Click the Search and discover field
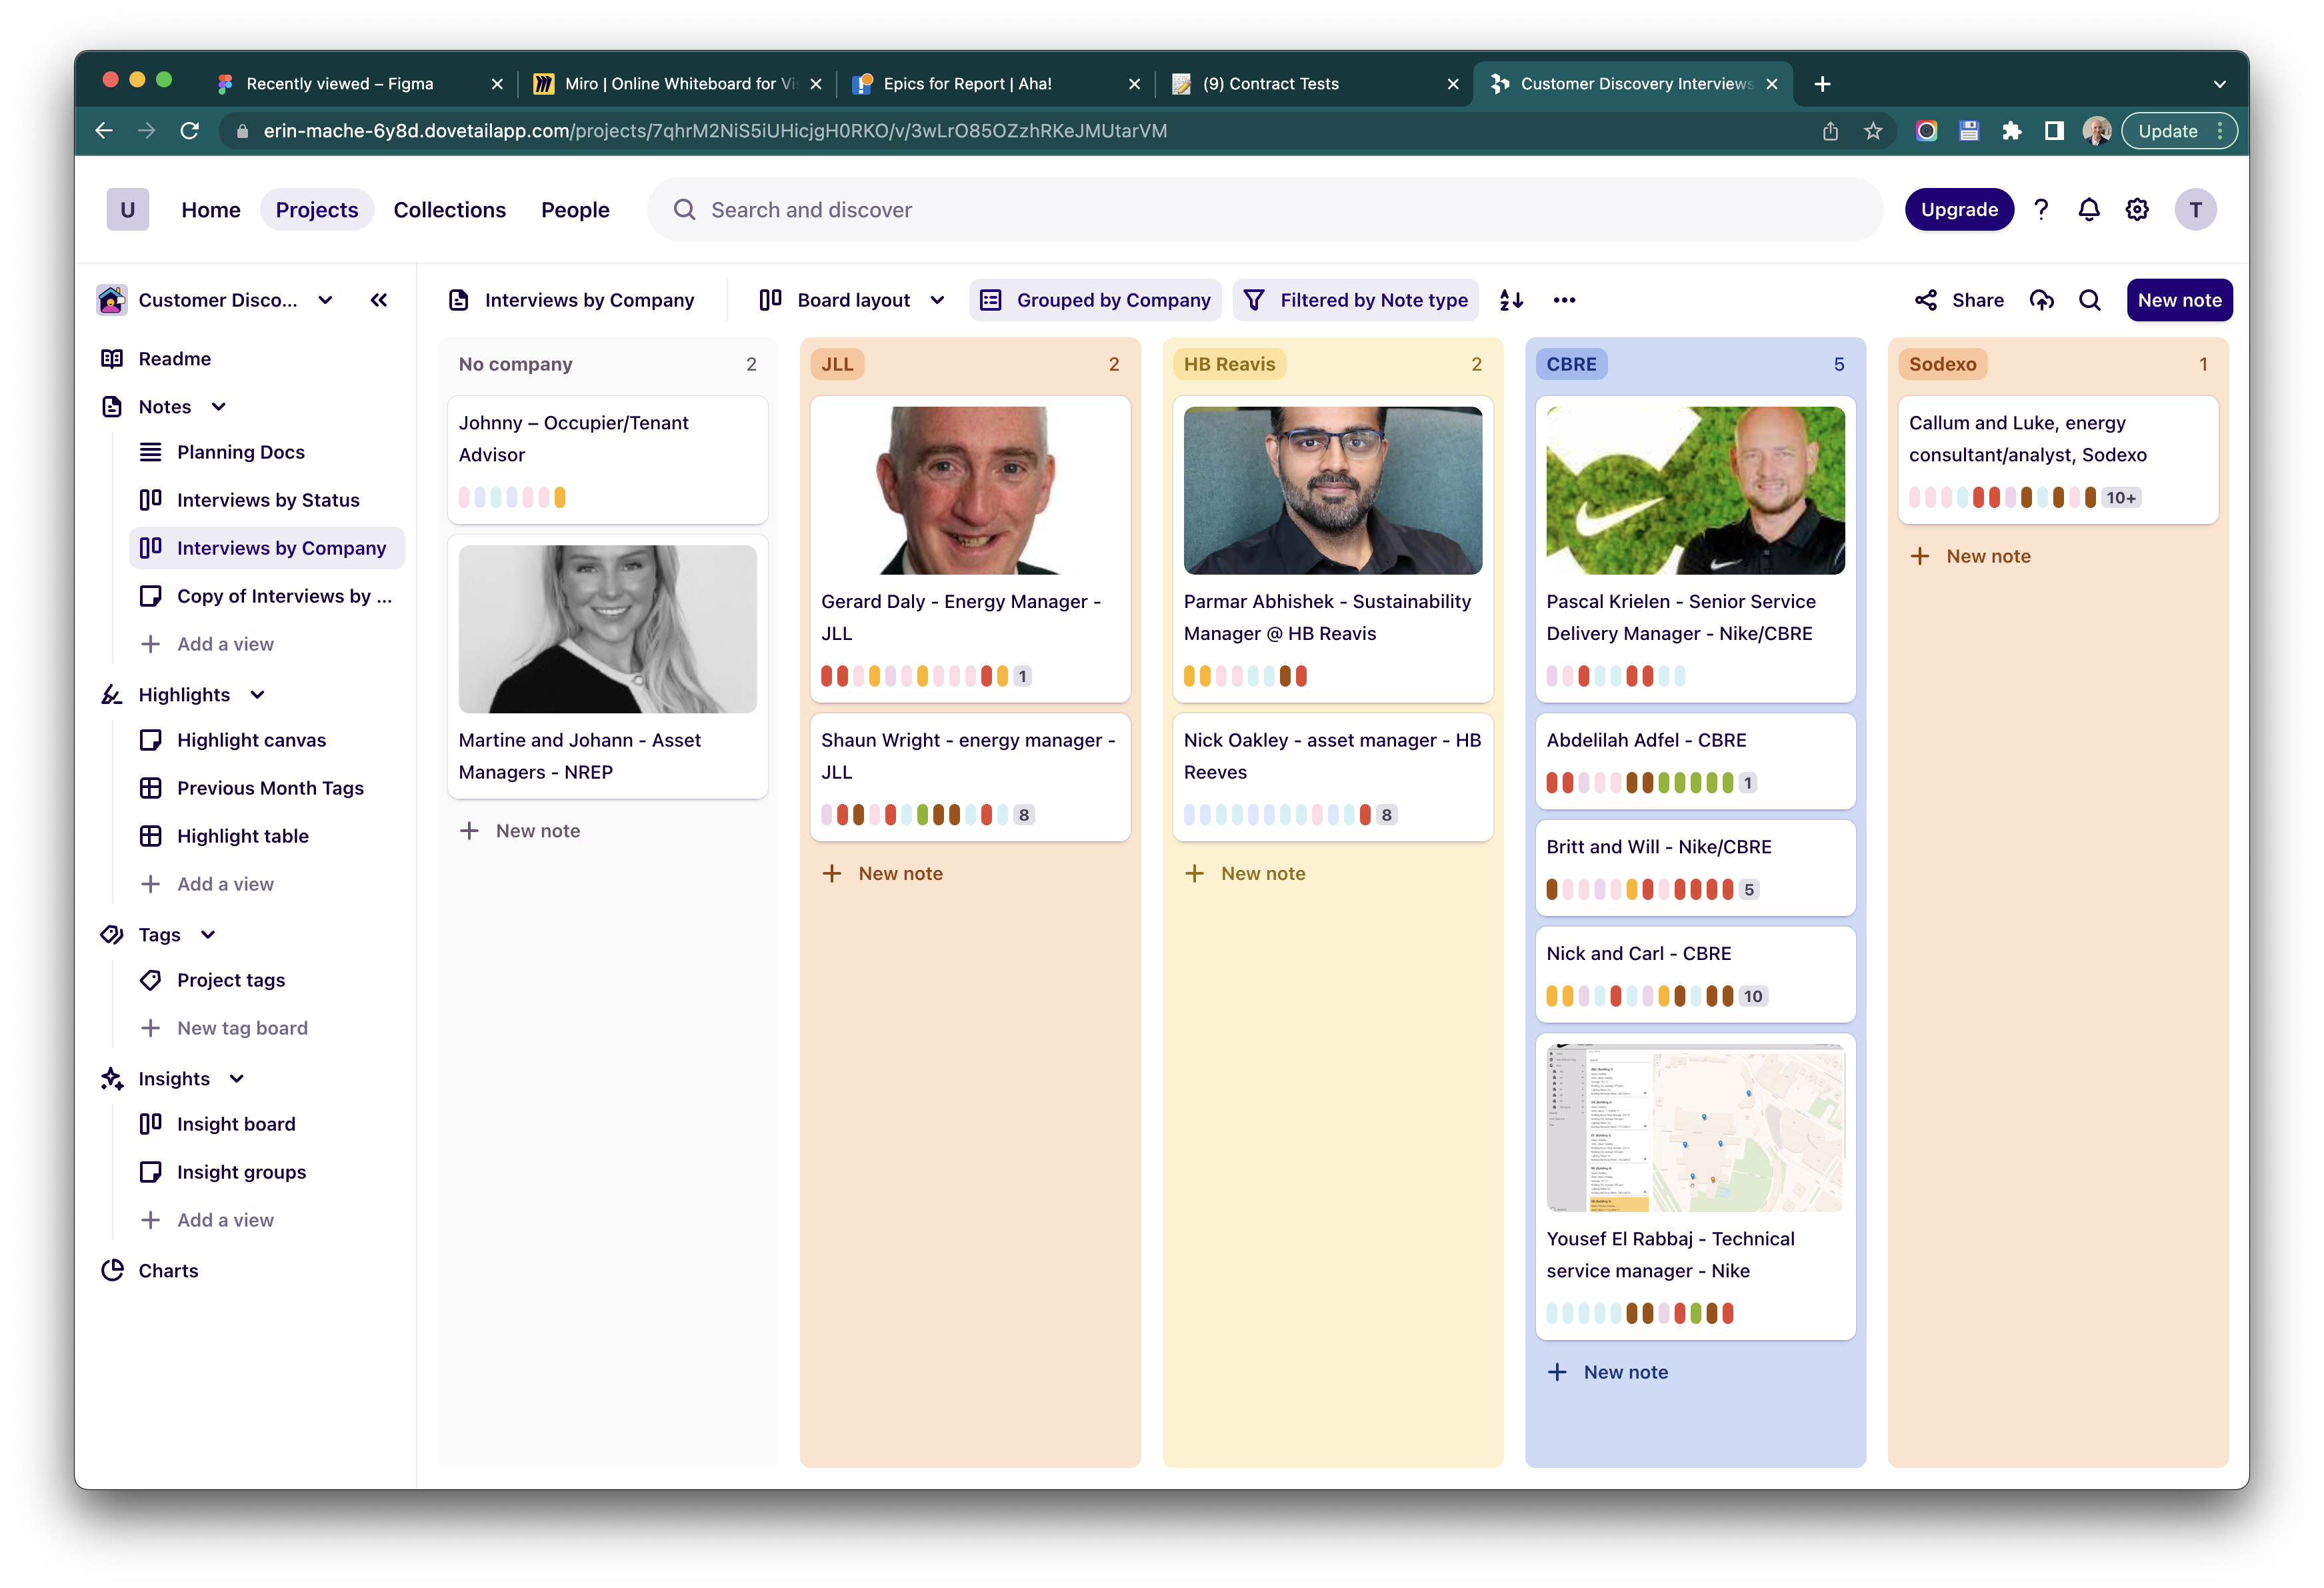The width and height of the screenshot is (2324, 1588). point(1265,209)
